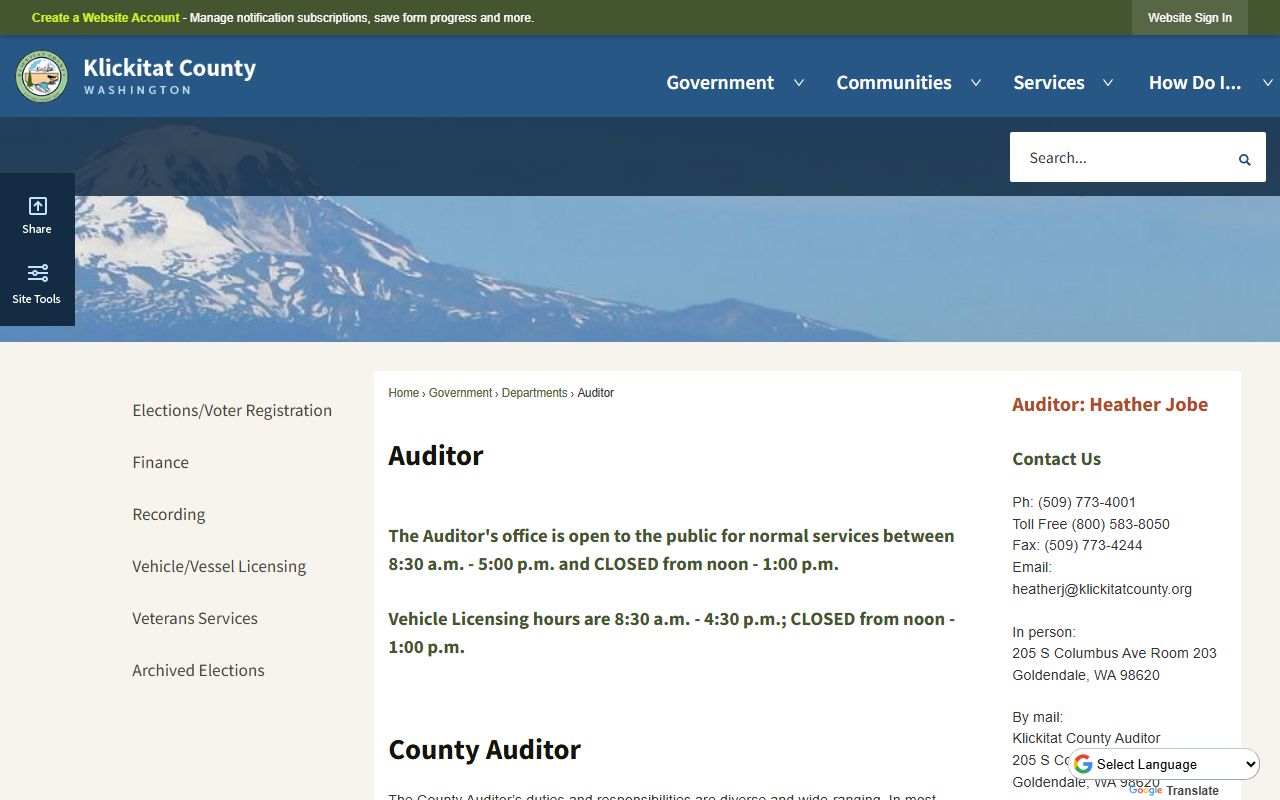Viewport: 1280px width, 800px height.
Task: Click the Klickitat County seal logo
Action: click(x=42, y=77)
